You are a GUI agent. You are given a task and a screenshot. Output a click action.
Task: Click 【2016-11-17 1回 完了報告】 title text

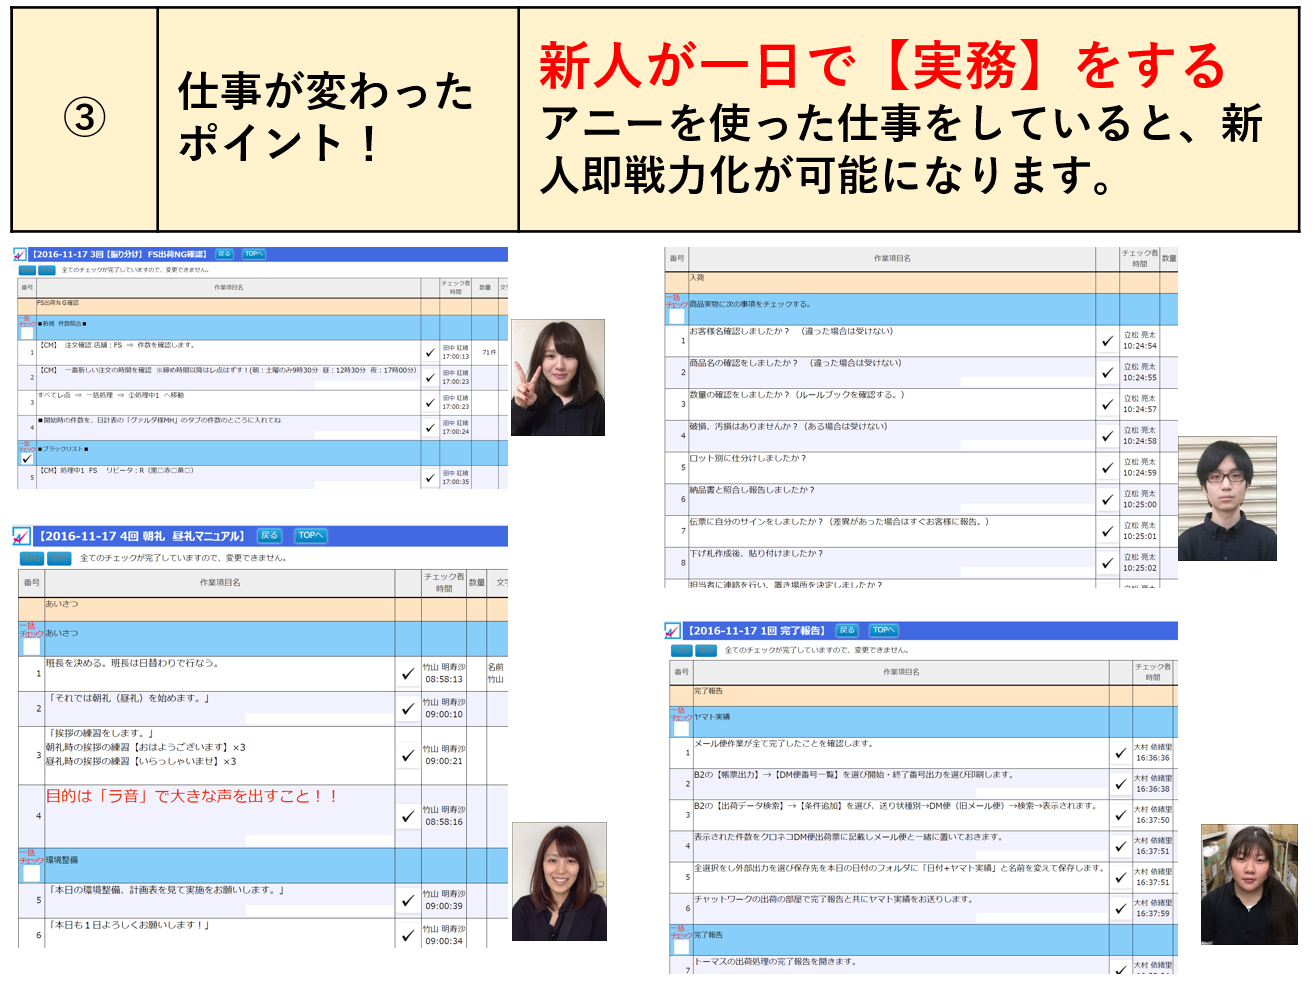click(757, 631)
